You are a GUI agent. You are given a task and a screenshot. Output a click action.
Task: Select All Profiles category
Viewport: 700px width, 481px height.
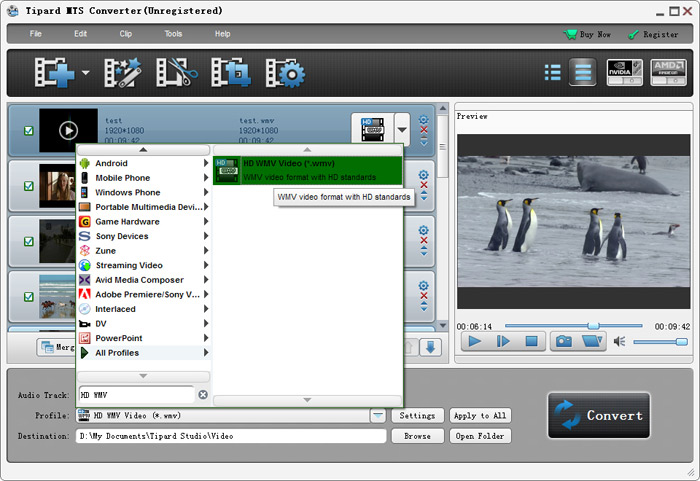pyautogui.click(x=144, y=353)
